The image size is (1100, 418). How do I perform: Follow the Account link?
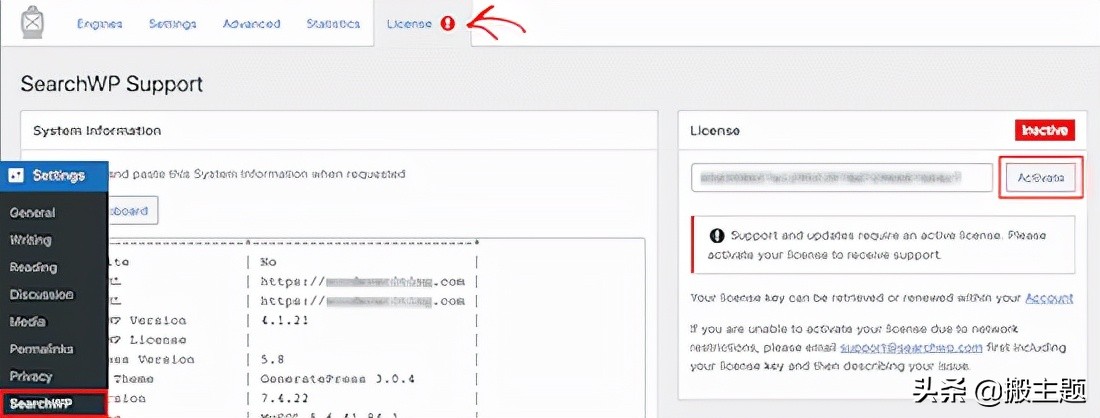[x=1049, y=298]
